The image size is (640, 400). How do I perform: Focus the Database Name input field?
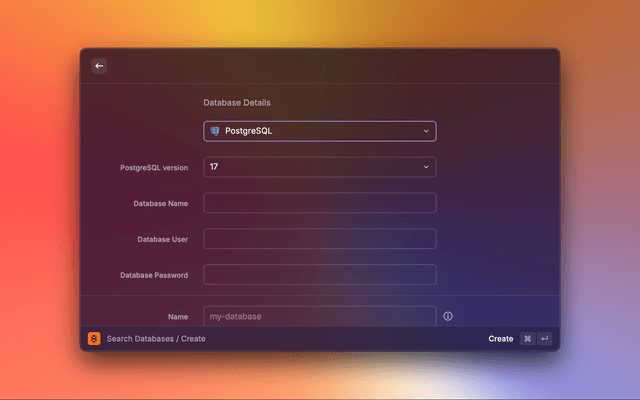(319, 203)
